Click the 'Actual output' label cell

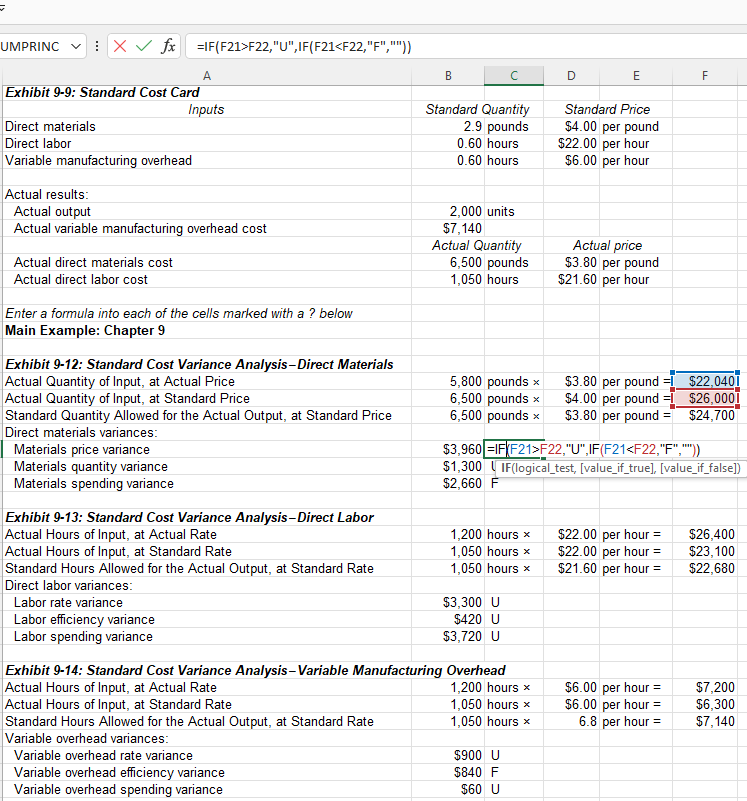(x=207, y=211)
